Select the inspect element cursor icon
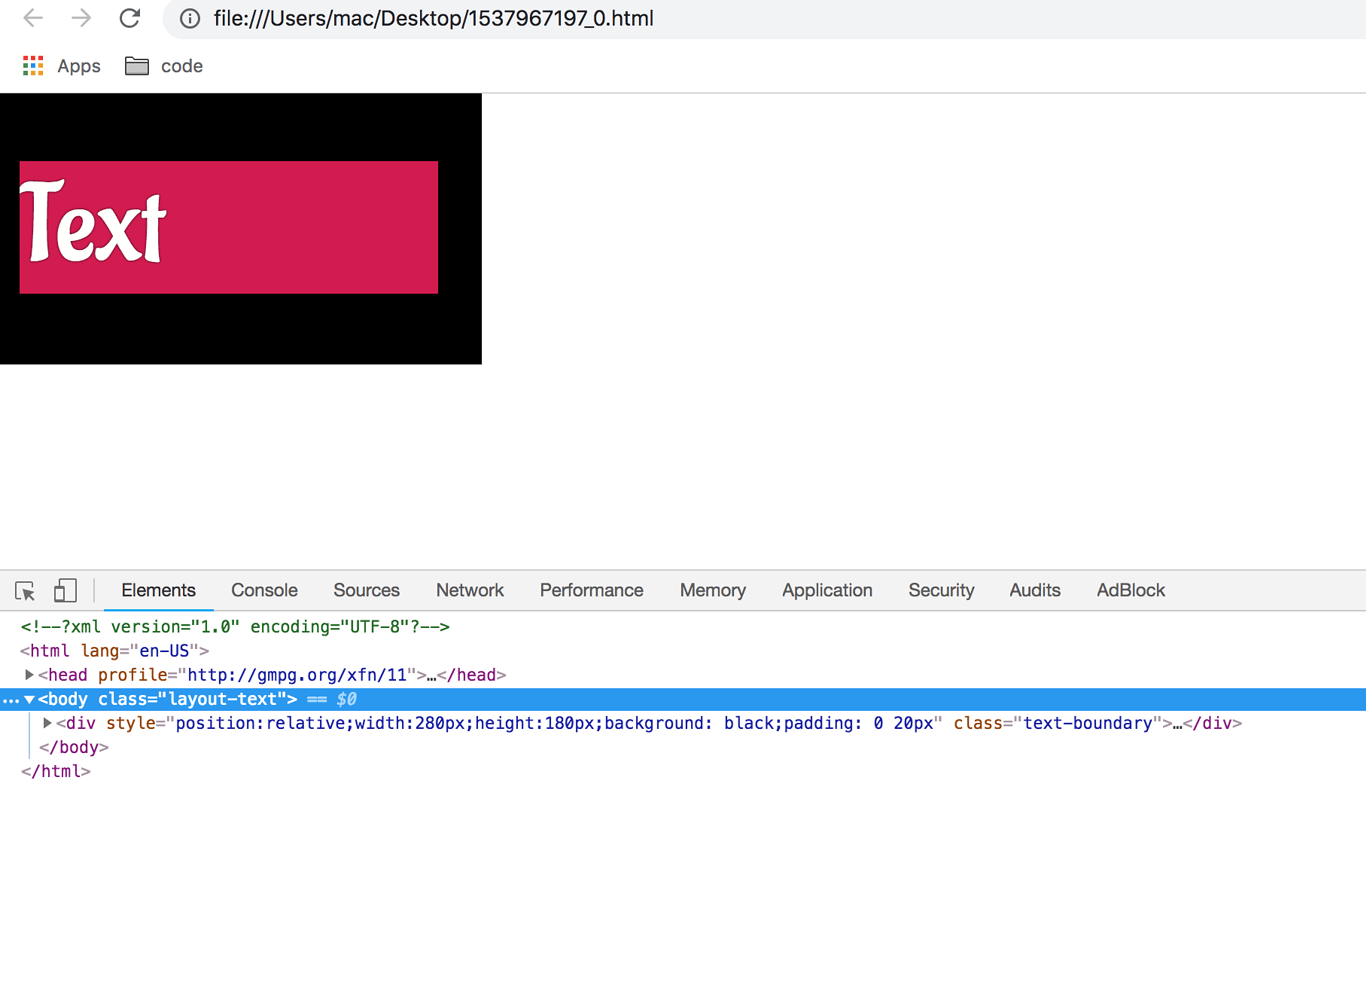 point(24,591)
